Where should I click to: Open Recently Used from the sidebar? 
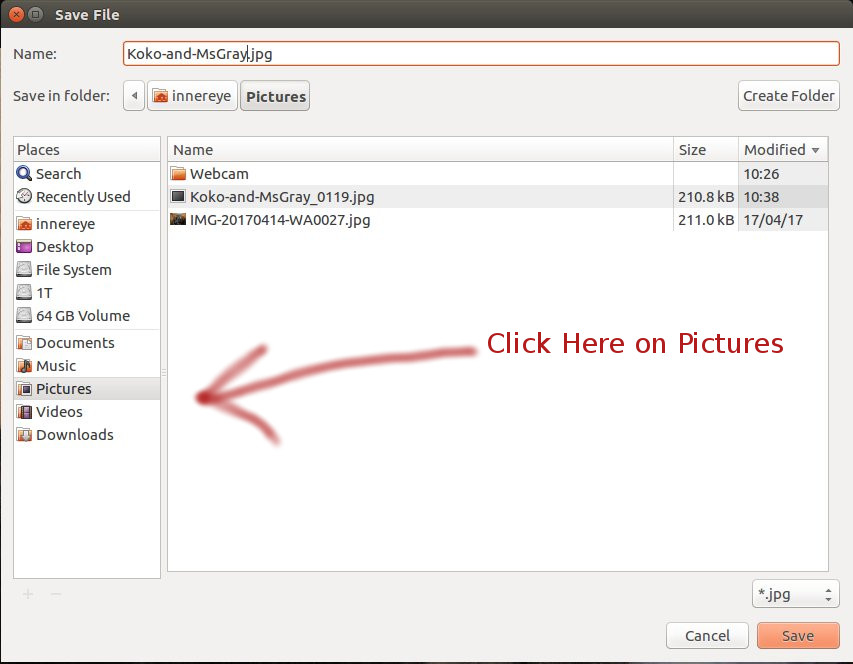point(74,196)
